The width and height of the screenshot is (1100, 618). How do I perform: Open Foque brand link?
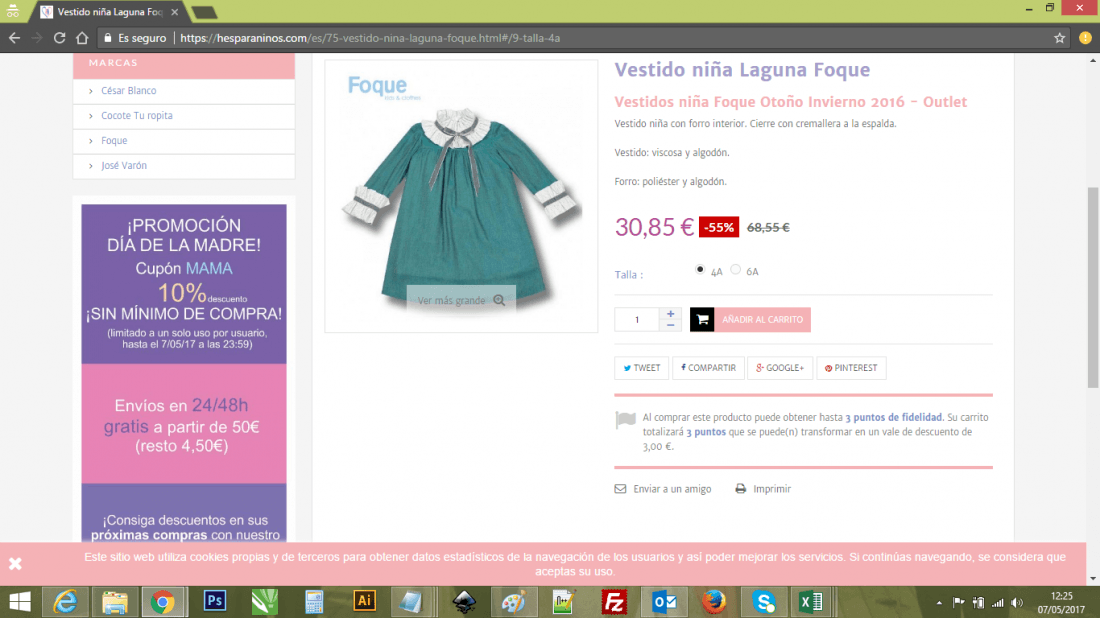click(x=114, y=141)
